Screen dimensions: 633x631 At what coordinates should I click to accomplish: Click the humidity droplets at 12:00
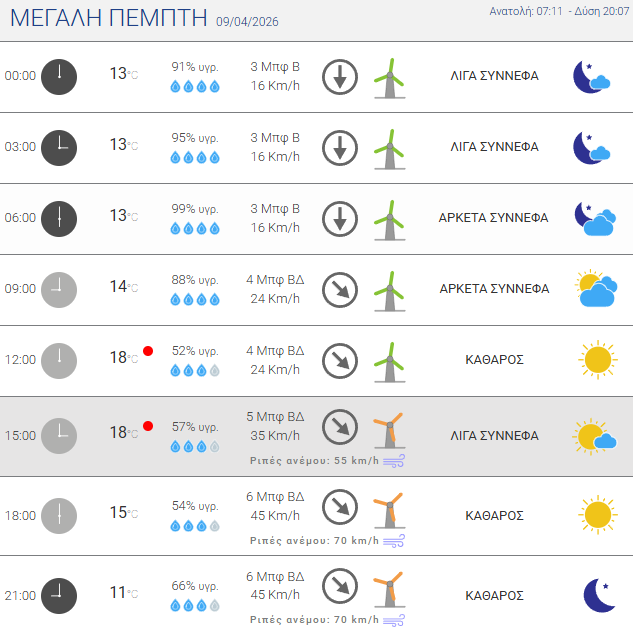coord(195,371)
